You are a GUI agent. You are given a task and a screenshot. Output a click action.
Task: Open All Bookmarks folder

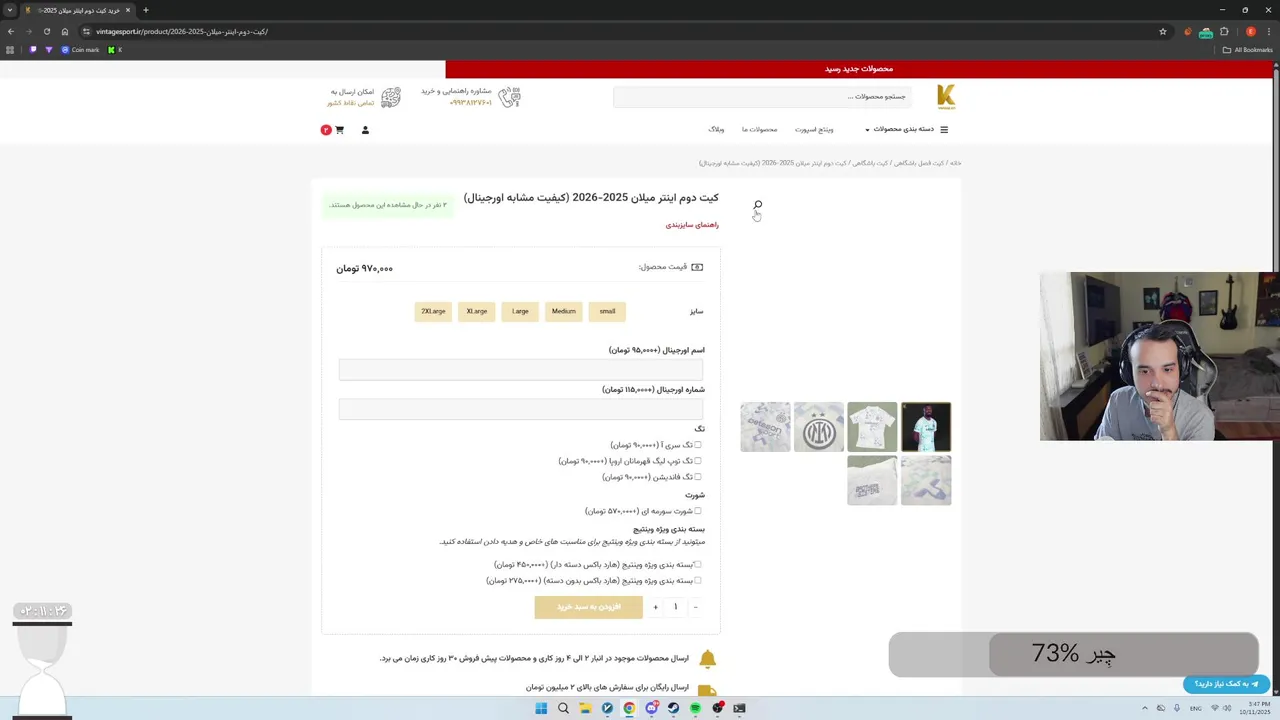(1248, 50)
